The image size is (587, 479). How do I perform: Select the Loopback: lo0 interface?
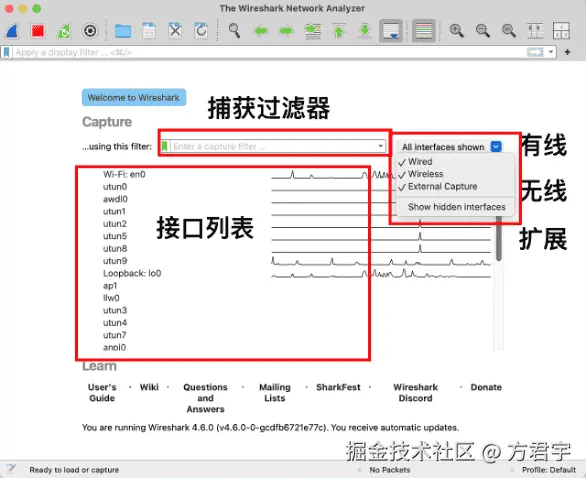pyautogui.click(x=132, y=274)
